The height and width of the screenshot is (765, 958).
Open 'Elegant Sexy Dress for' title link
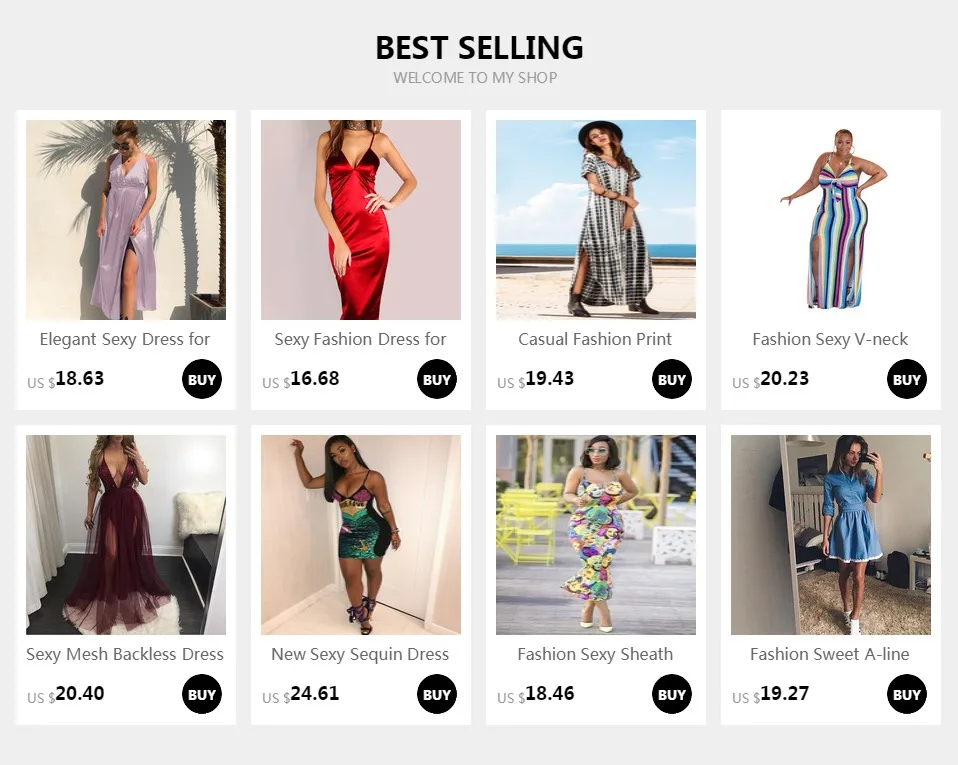pos(125,339)
